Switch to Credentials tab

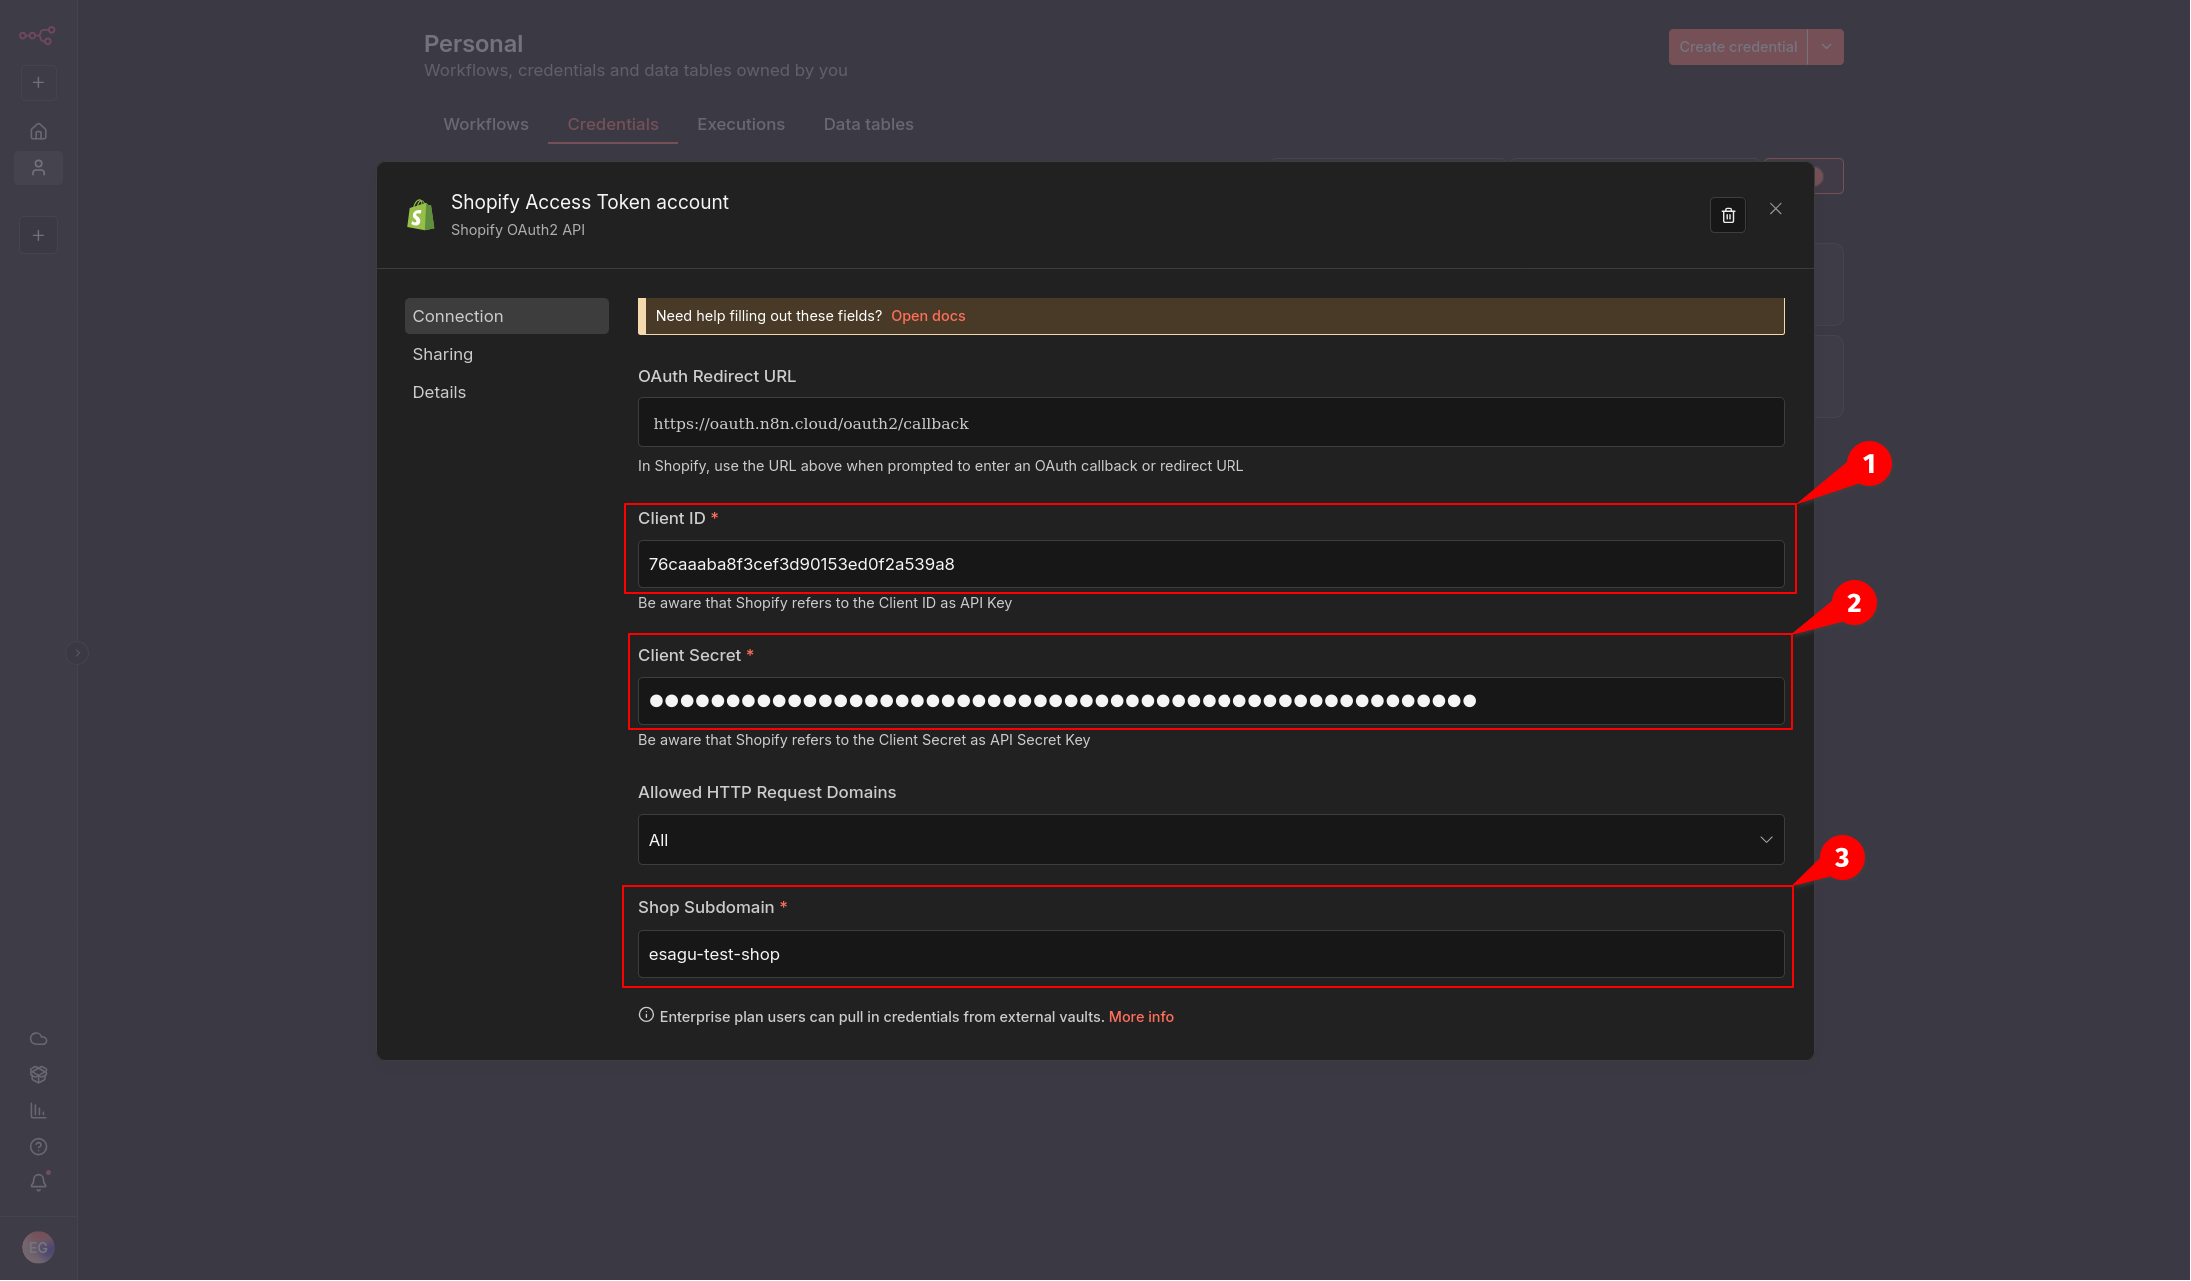[613, 124]
